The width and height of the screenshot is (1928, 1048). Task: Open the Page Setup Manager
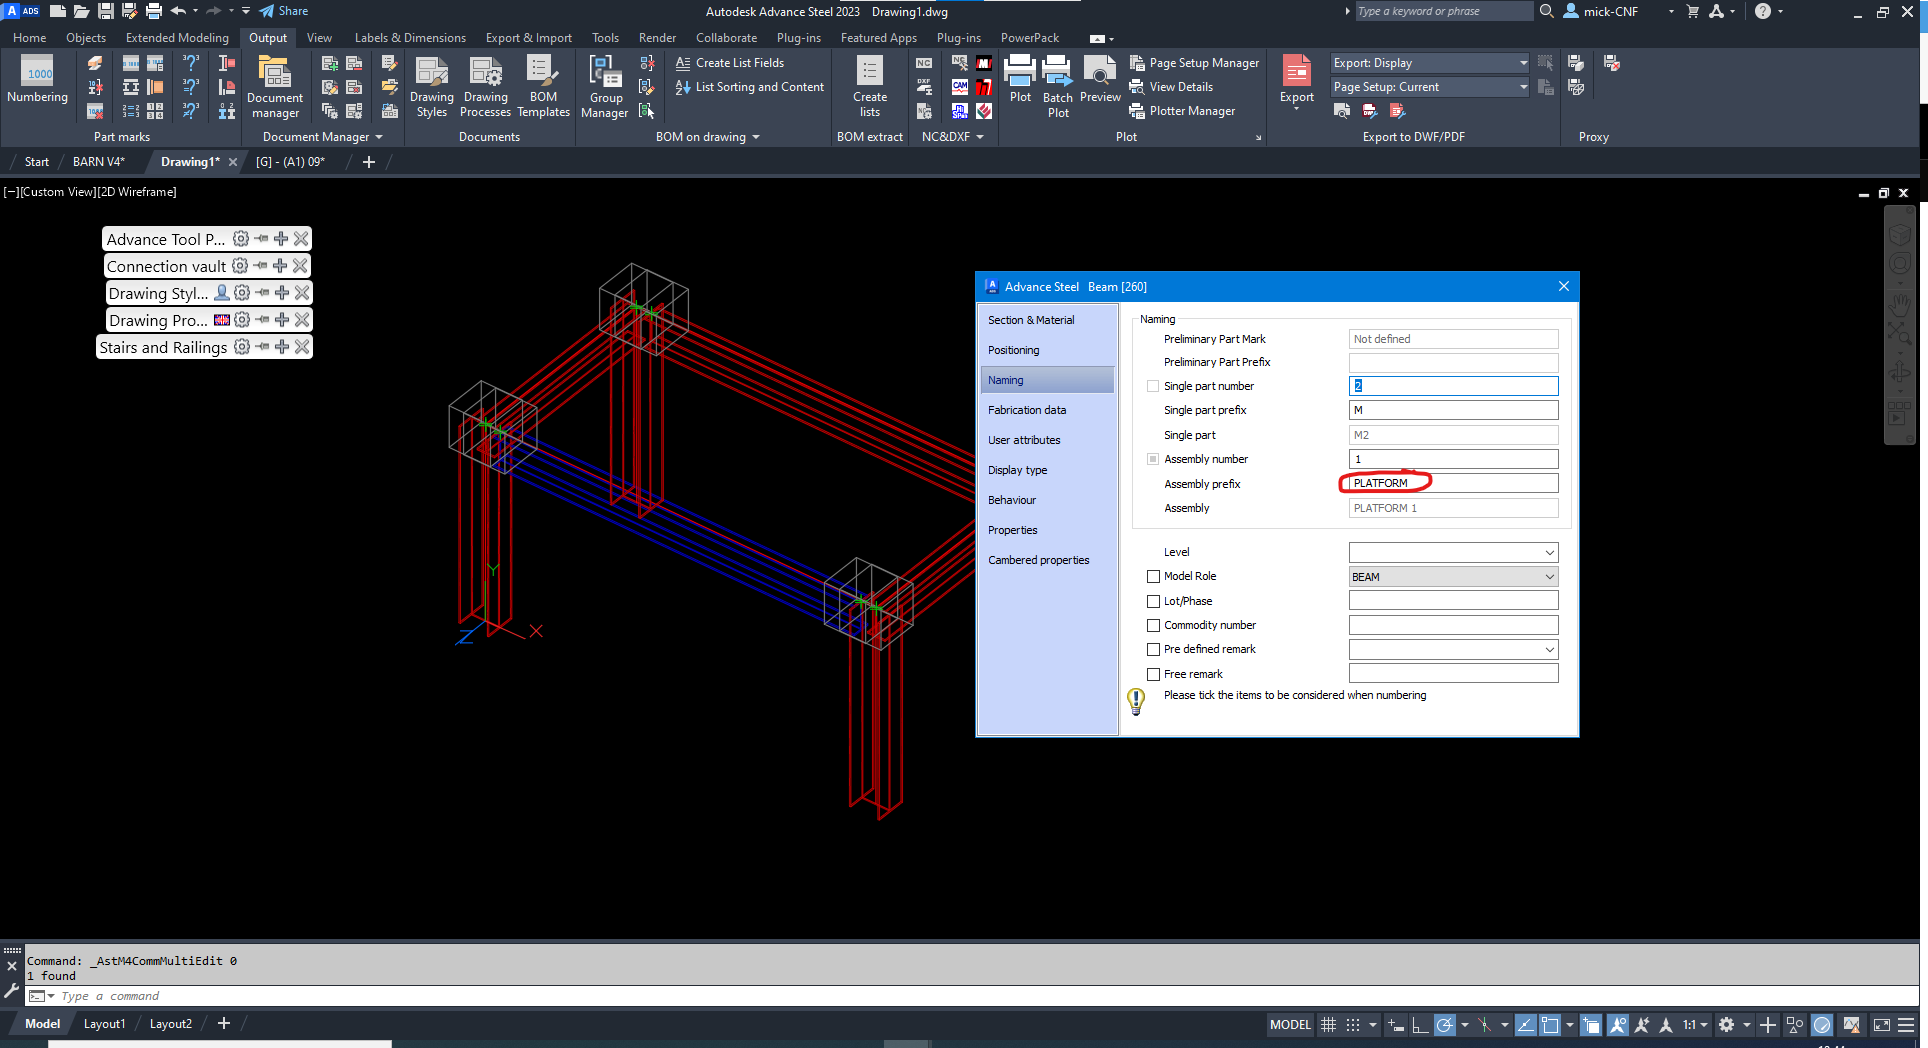[x=1194, y=62]
